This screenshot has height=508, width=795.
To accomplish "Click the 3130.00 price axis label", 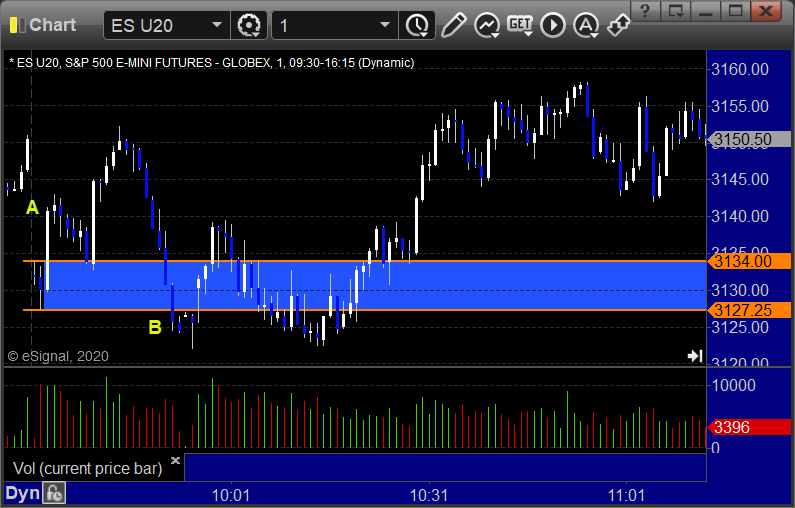I will (740, 291).
